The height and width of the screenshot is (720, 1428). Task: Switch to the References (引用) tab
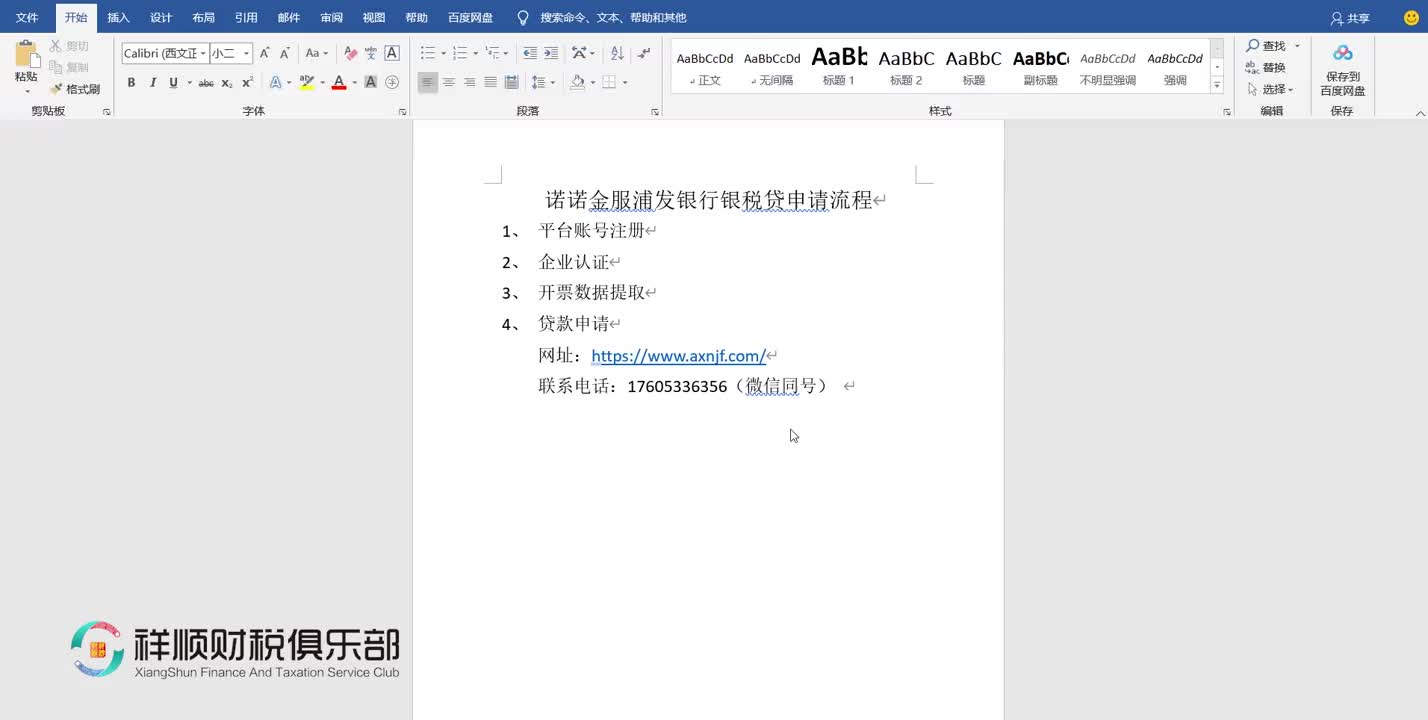click(246, 18)
